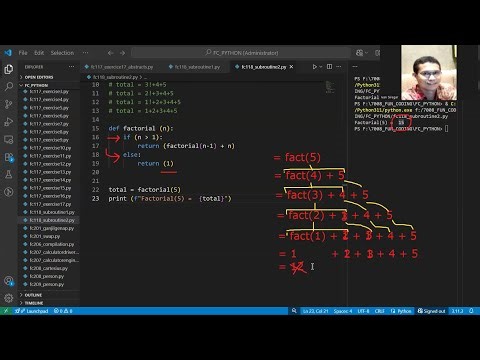Click Ln 23, Col 21 status
The width and height of the screenshot is (480, 360).
tap(315, 311)
